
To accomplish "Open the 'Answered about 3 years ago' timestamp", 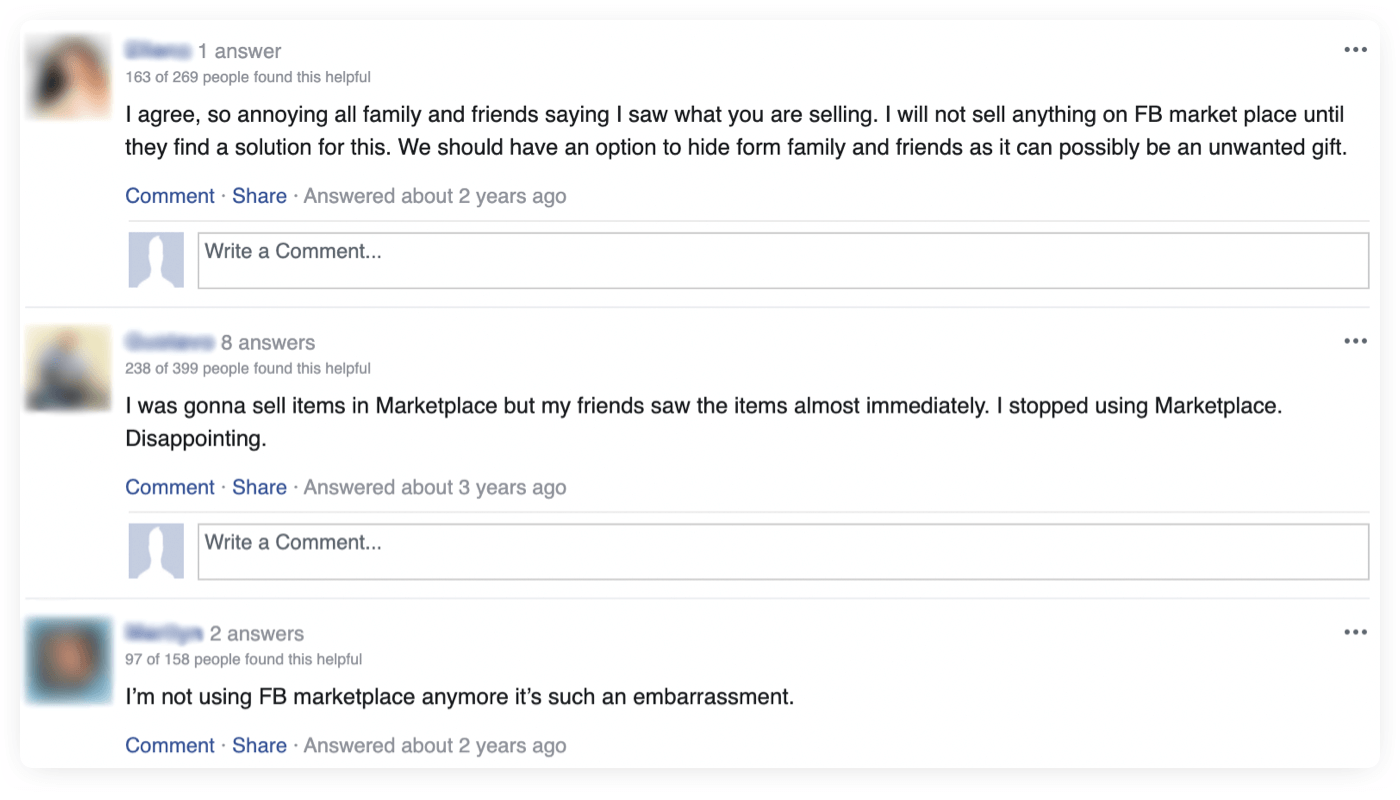I will point(434,486).
